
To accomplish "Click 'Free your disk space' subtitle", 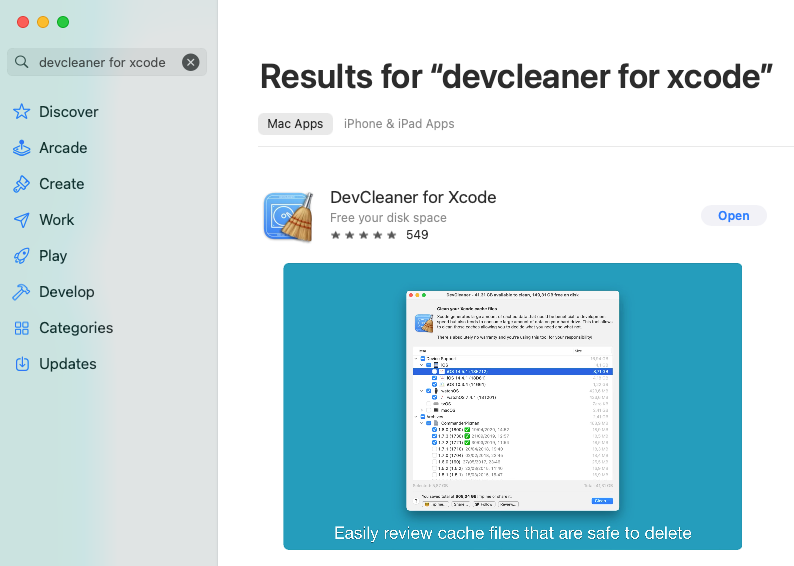I will [x=388, y=218].
